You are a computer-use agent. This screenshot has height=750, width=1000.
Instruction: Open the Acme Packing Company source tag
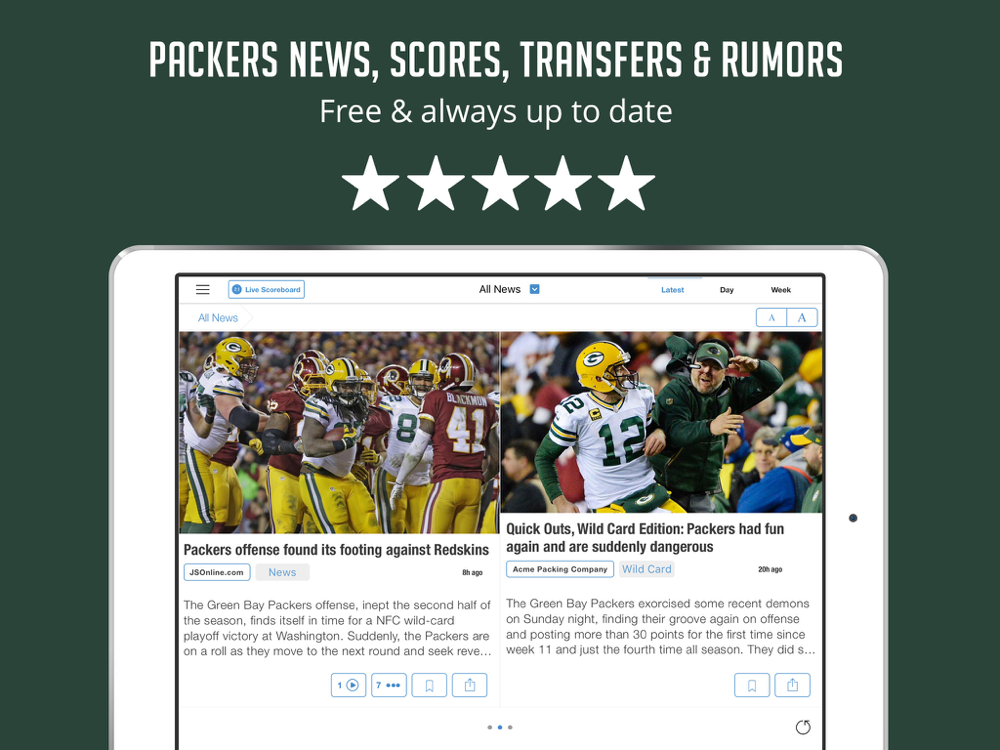pos(560,569)
